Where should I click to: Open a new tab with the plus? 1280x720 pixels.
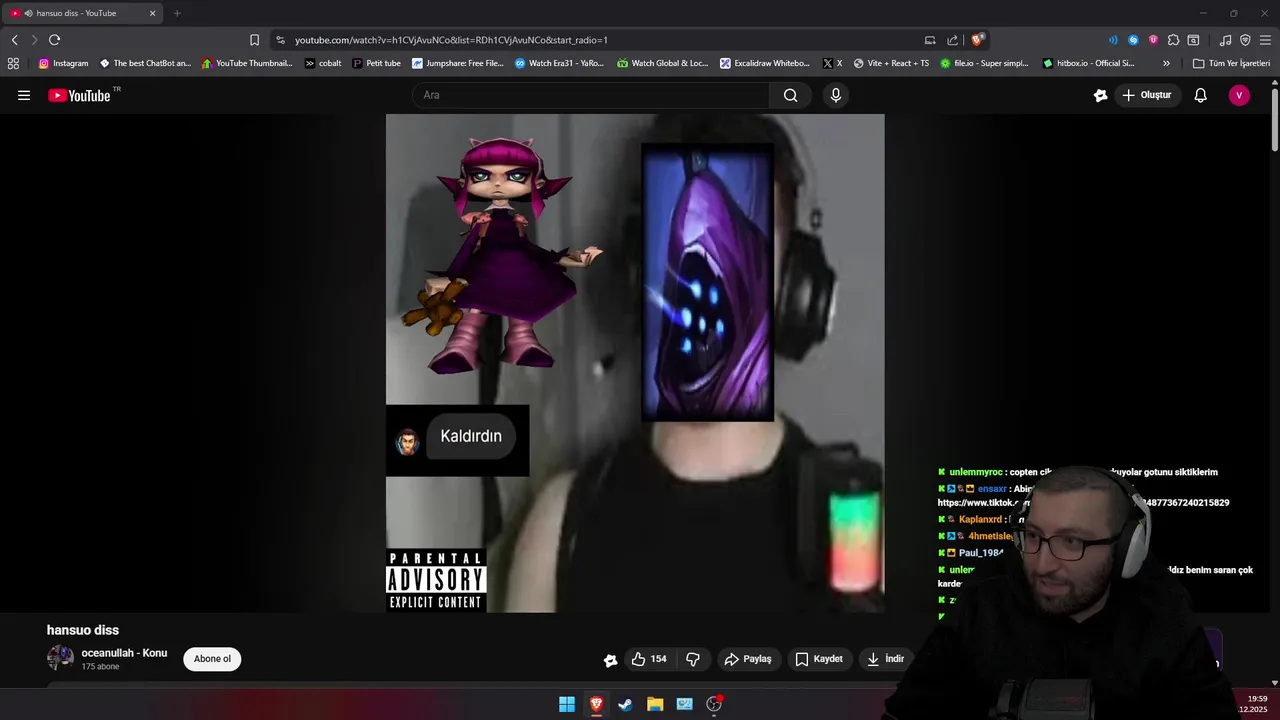(177, 13)
